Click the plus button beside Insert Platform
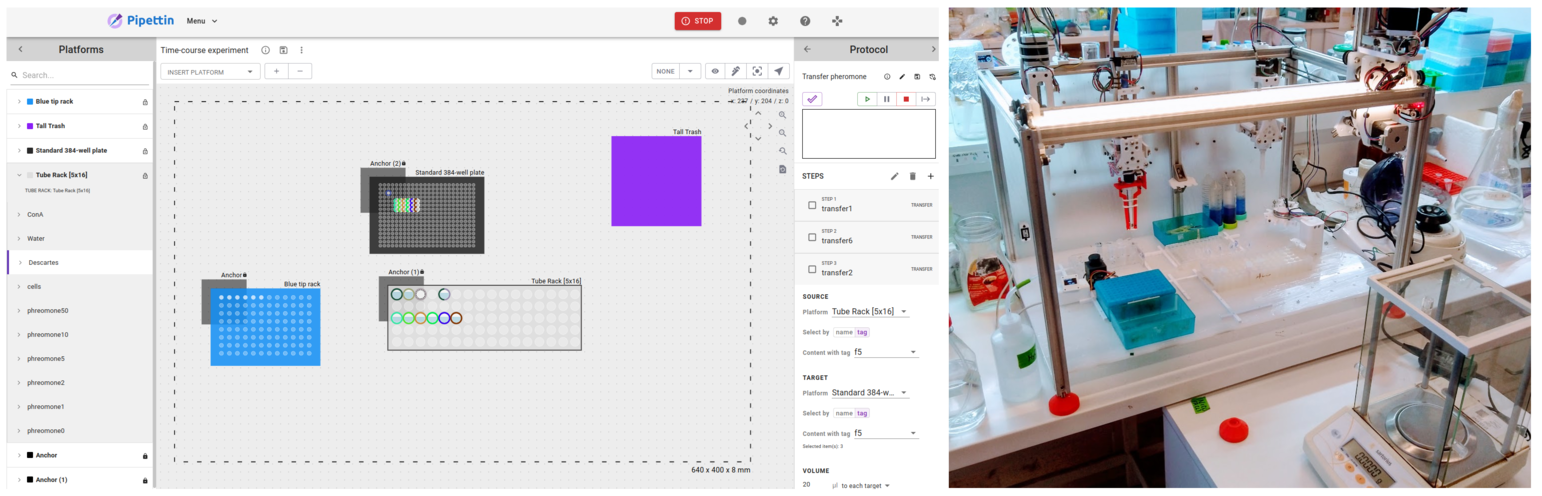The image size is (1542, 496). (x=276, y=71)
